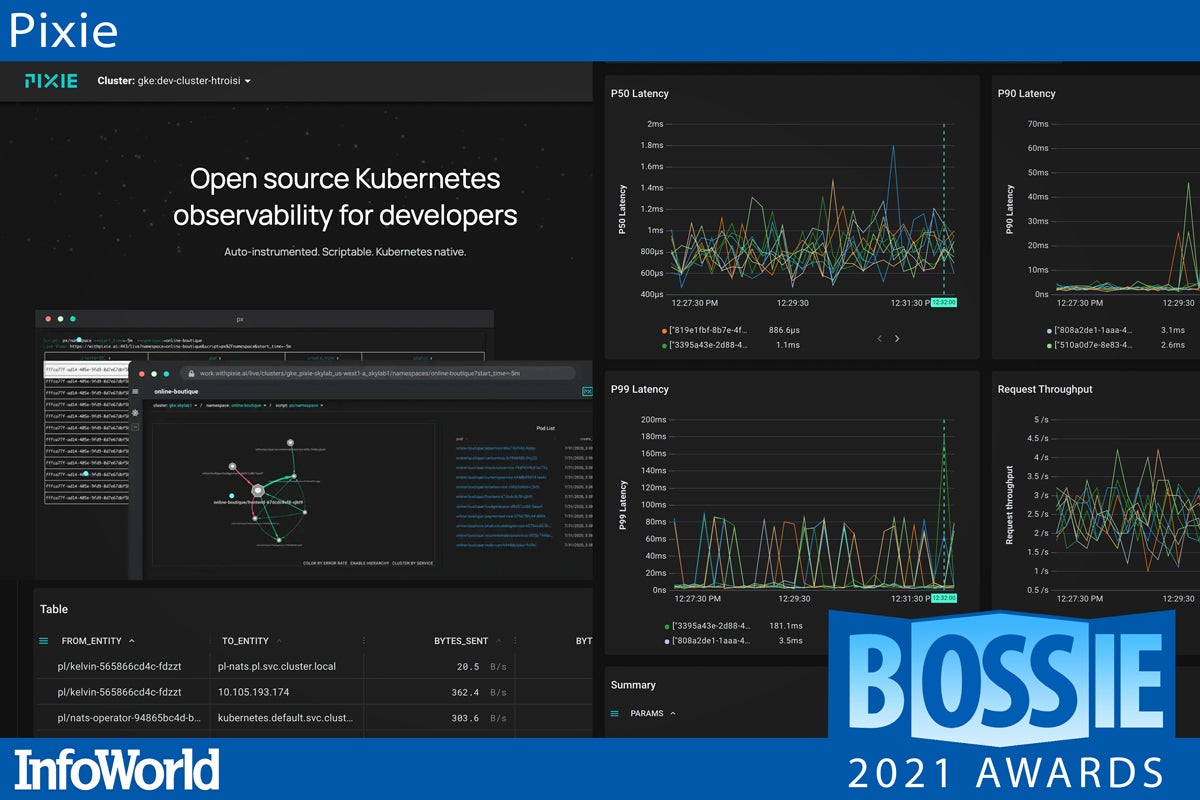The width and height of the screenshot is (1200, 800).
Task: Click the 20.5 B/s bytes sent value
Action: [x=481, y=666]
